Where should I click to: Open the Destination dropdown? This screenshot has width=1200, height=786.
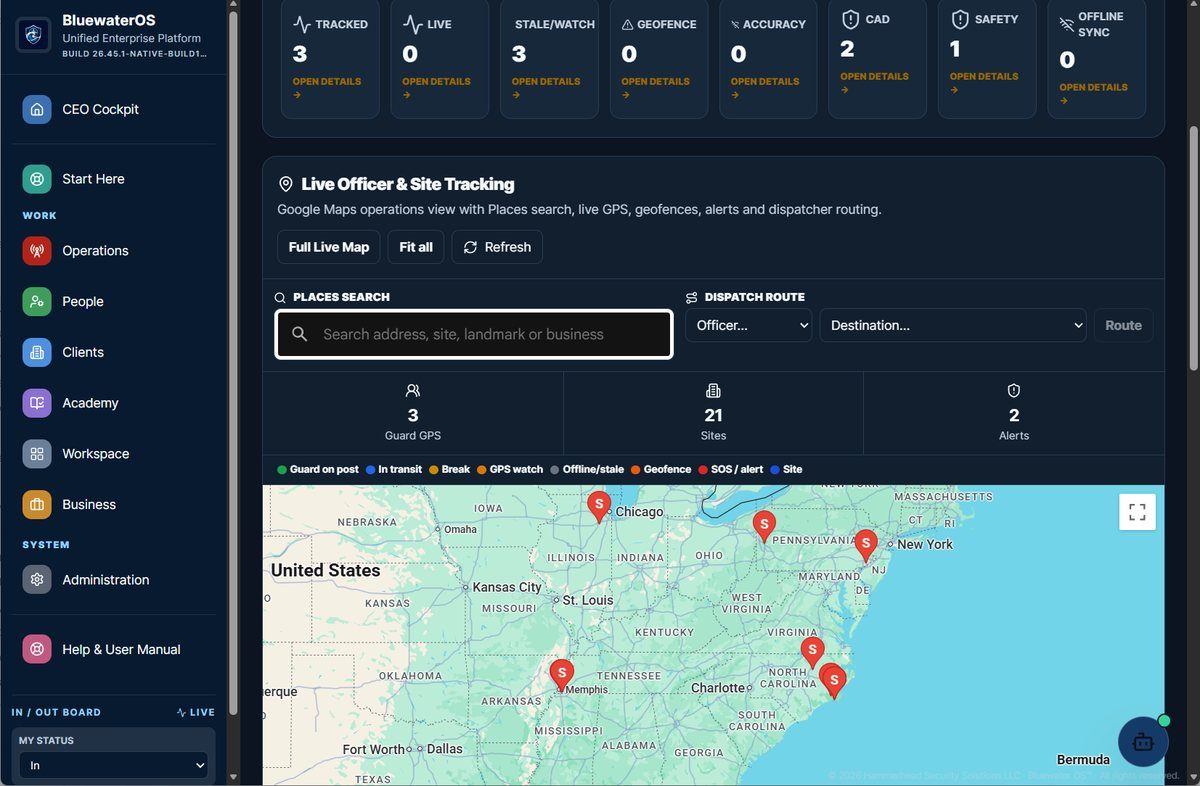point(953,325)
